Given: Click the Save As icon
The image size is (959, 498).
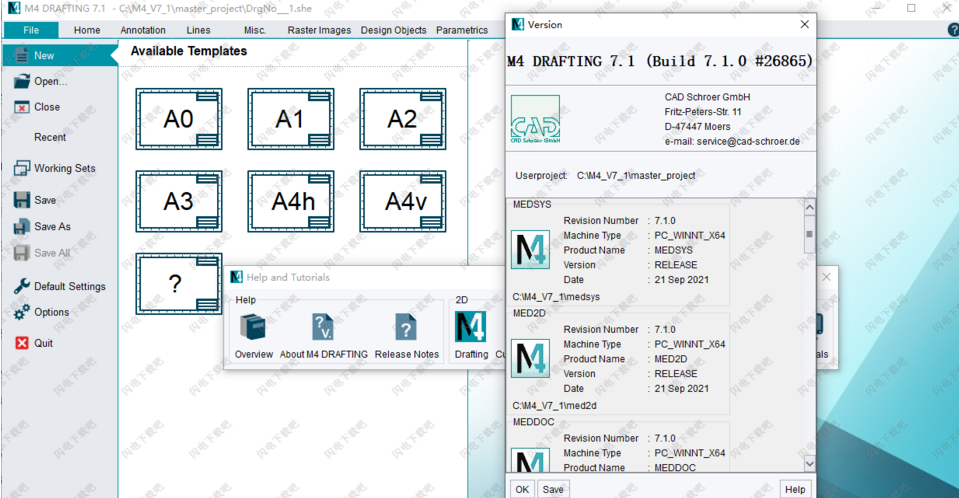Looking at the screenshot, I should click(22, 226).
